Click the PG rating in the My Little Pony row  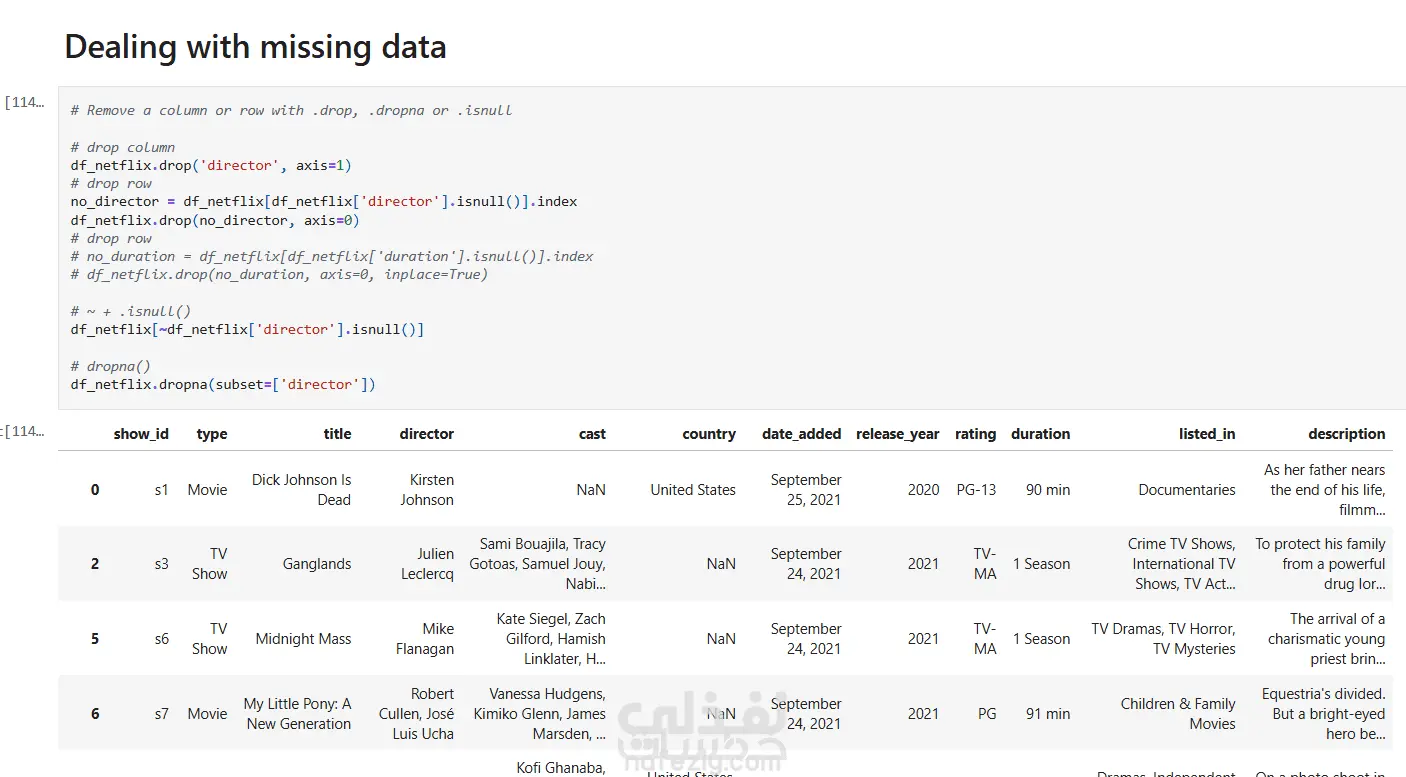coord(987,714)
